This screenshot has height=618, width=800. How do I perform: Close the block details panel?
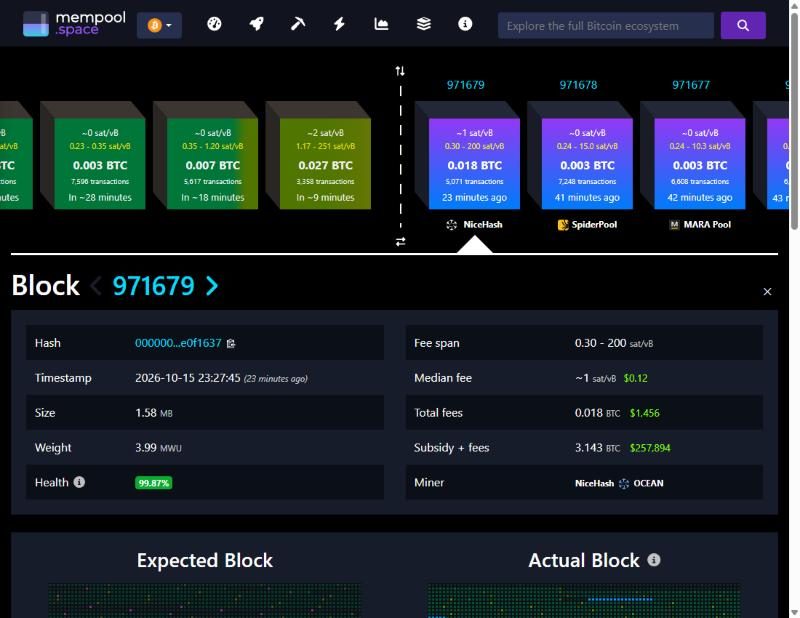[767, 291]
